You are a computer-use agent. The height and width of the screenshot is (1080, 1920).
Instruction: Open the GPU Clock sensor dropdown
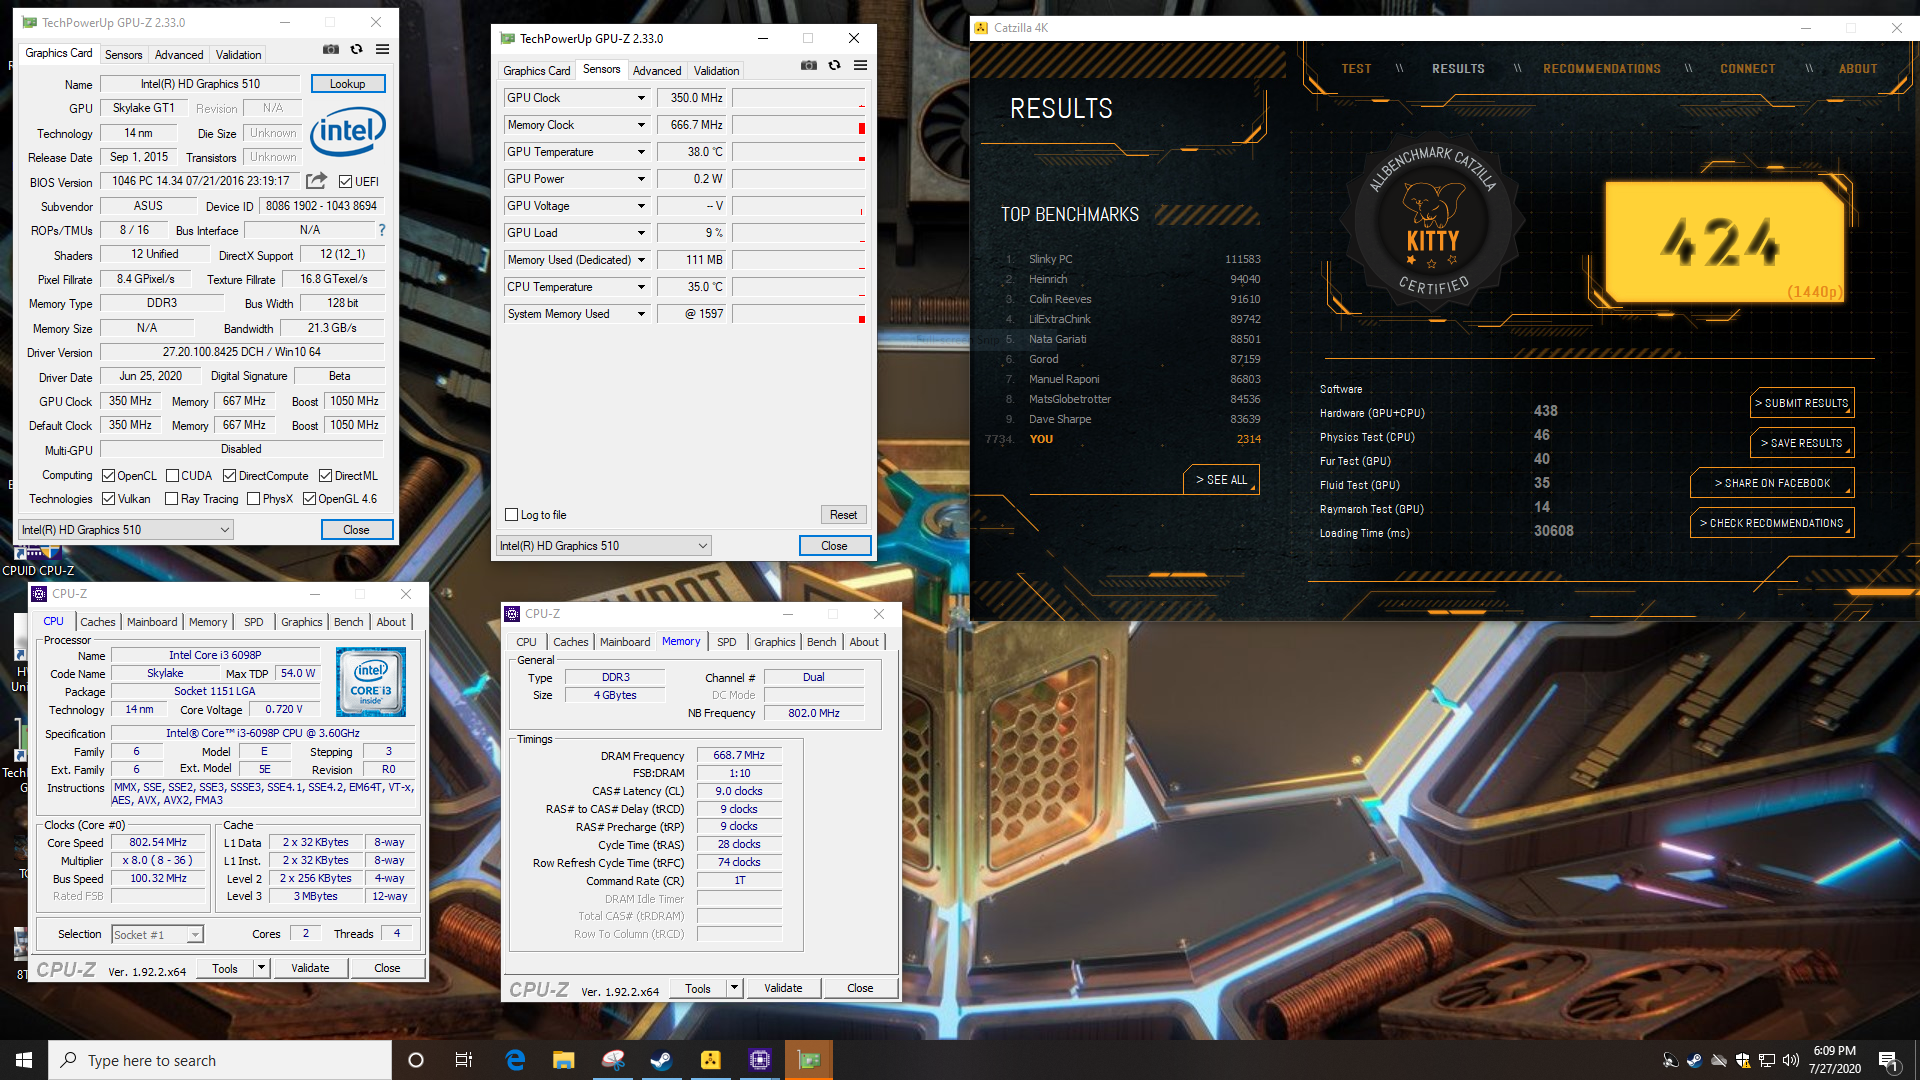[641, 98]
